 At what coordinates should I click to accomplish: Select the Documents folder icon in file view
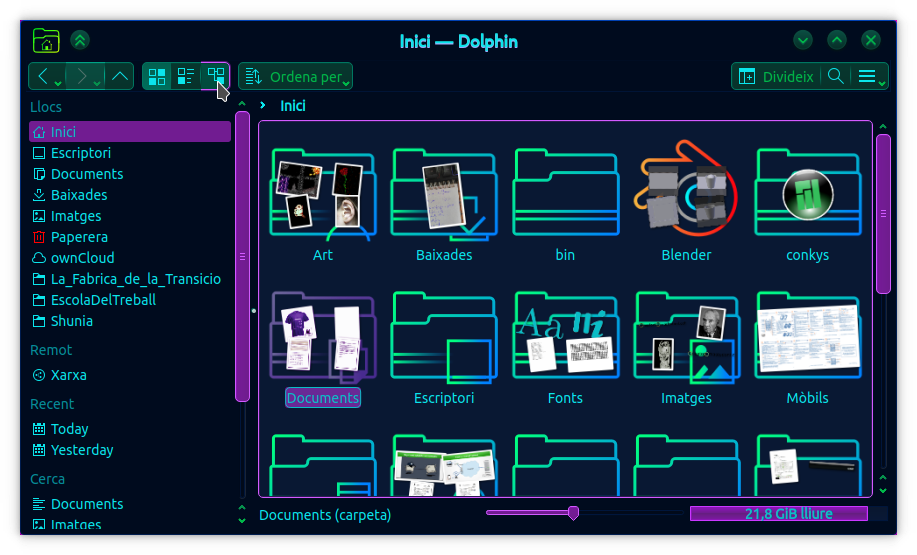click(x=323, y=336)
